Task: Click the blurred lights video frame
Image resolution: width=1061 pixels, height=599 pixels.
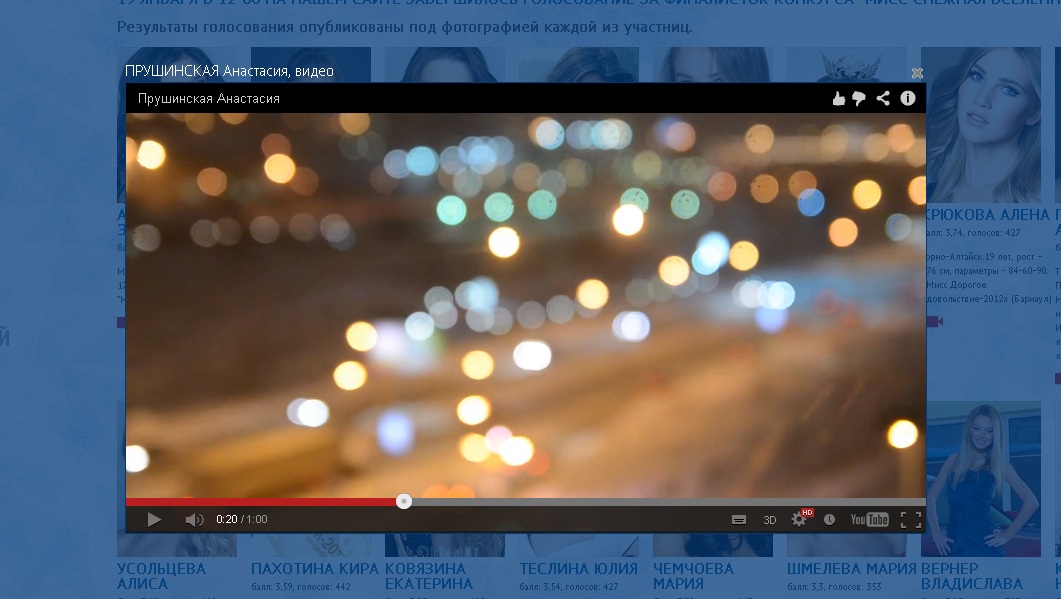Action: point(526,305)
